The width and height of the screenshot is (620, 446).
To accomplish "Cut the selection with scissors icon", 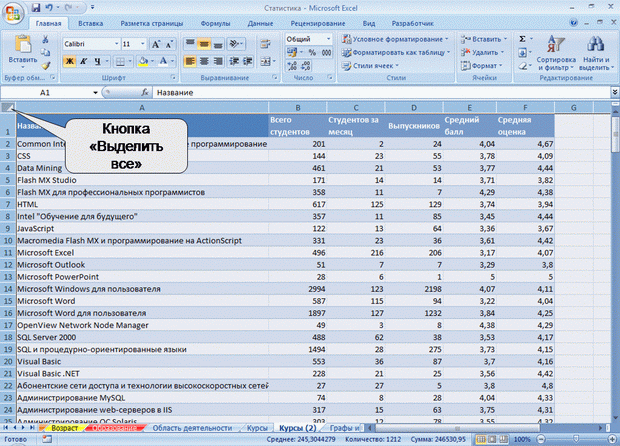I will pyautogui.click(x=45, y=39).
